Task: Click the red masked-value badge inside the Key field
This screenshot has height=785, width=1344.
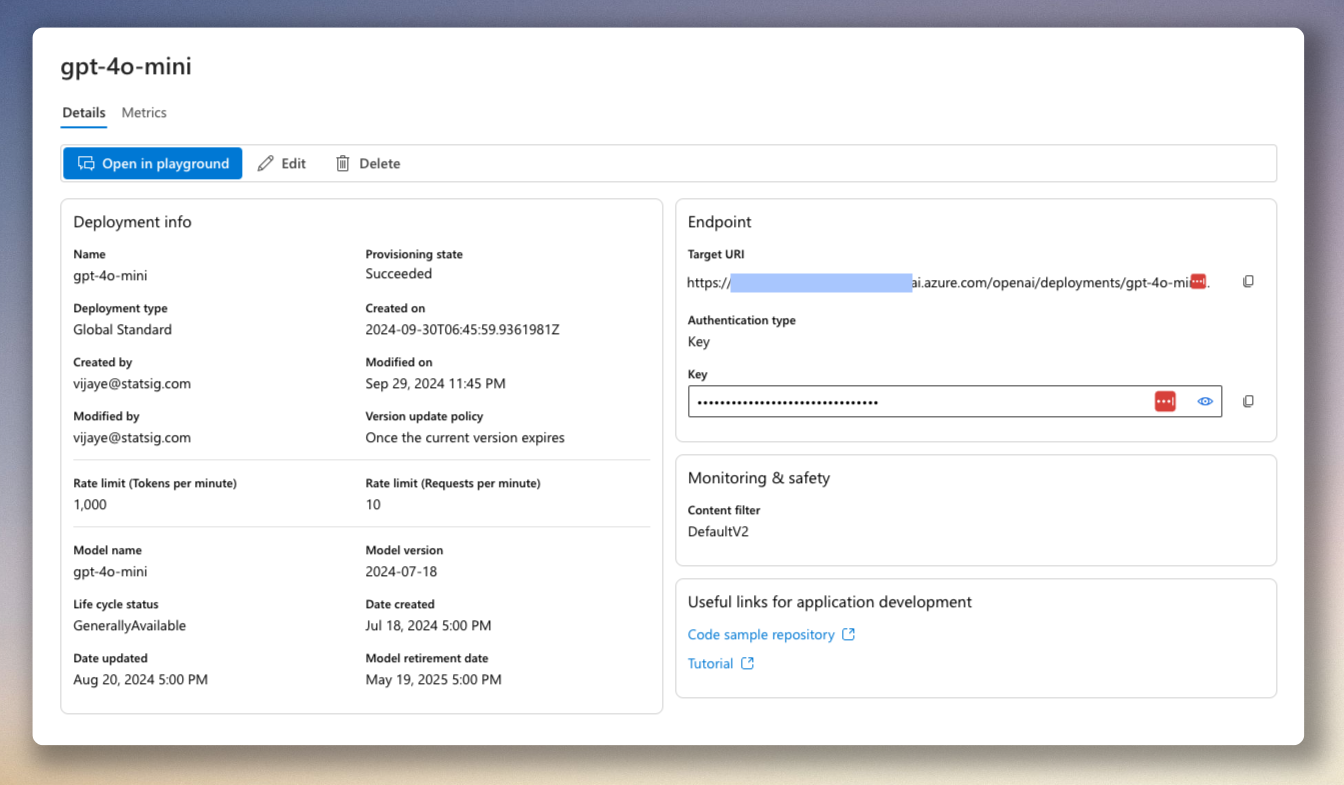Action: (1164, 401)
